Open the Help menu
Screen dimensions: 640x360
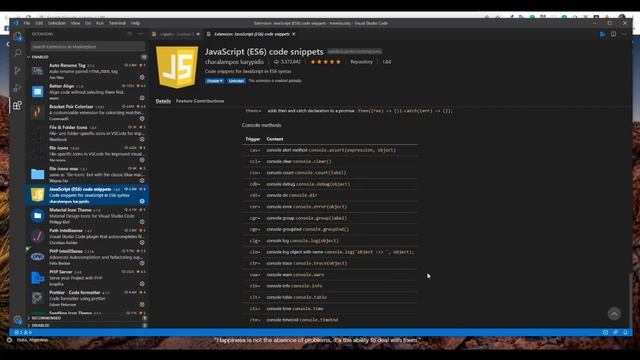135,23
